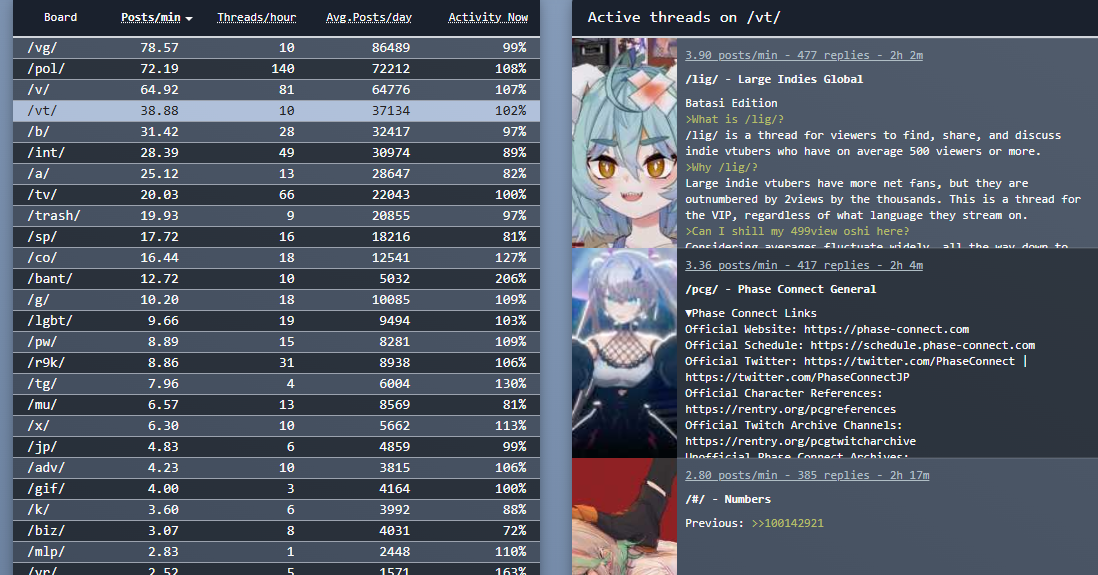Select the /g/ board row
The width and height of the screenshot is (1098, 575).
[x=277, y=300]
